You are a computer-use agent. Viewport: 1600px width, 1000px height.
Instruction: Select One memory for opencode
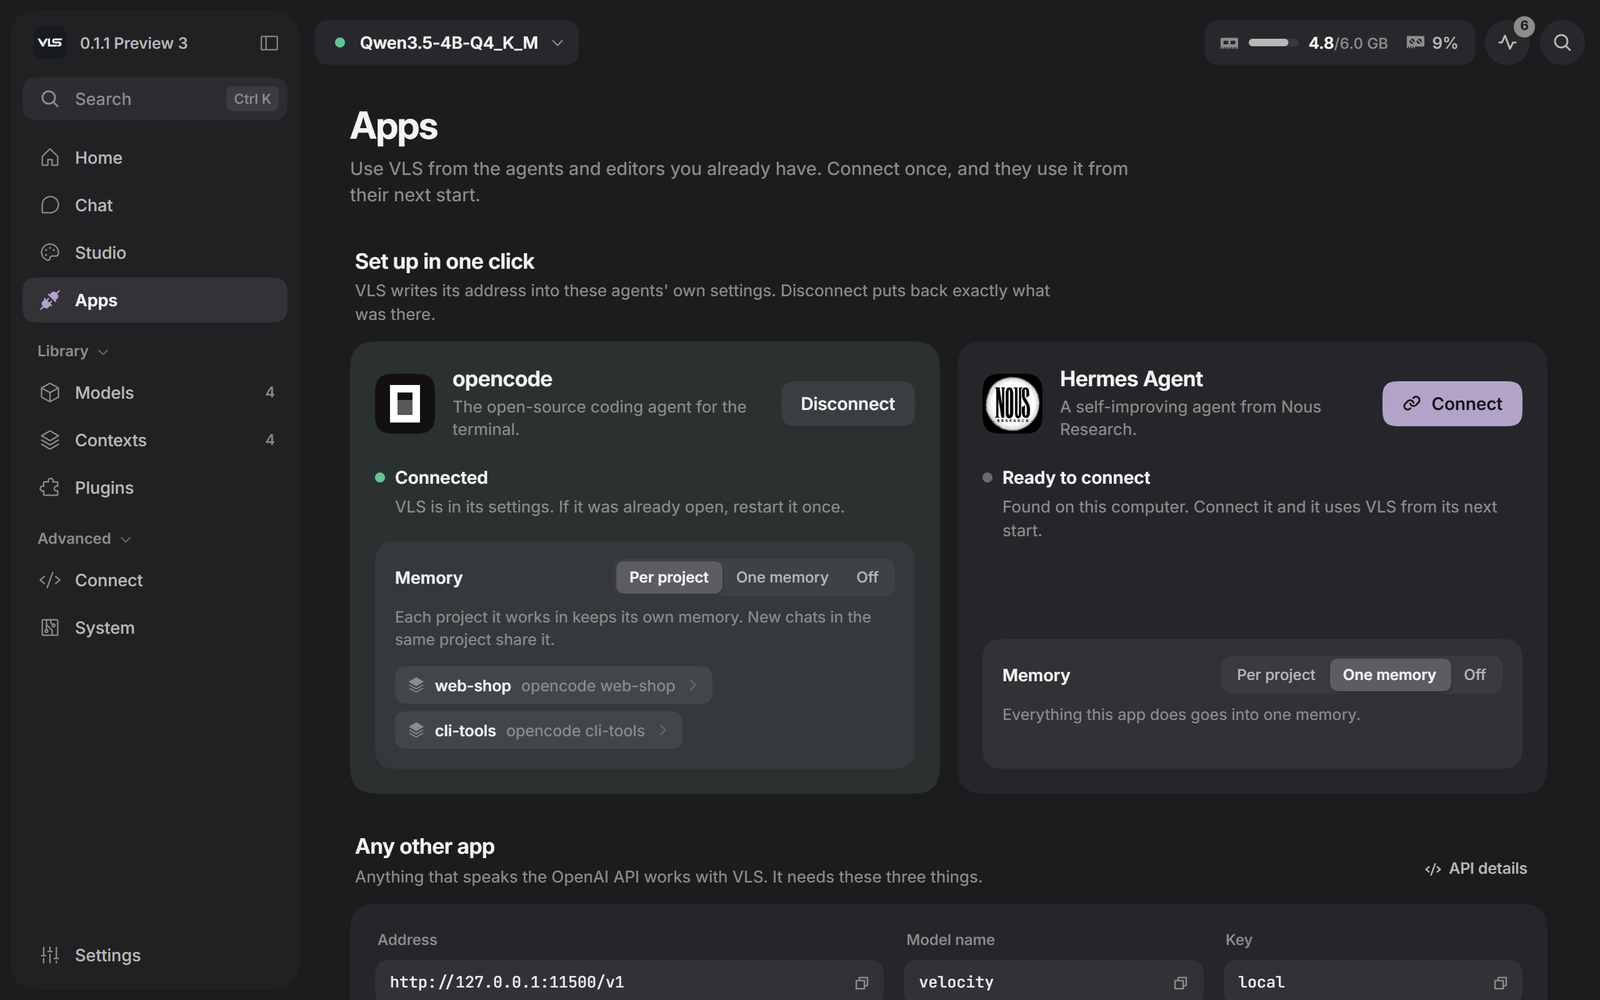click(x=782, y=577)
